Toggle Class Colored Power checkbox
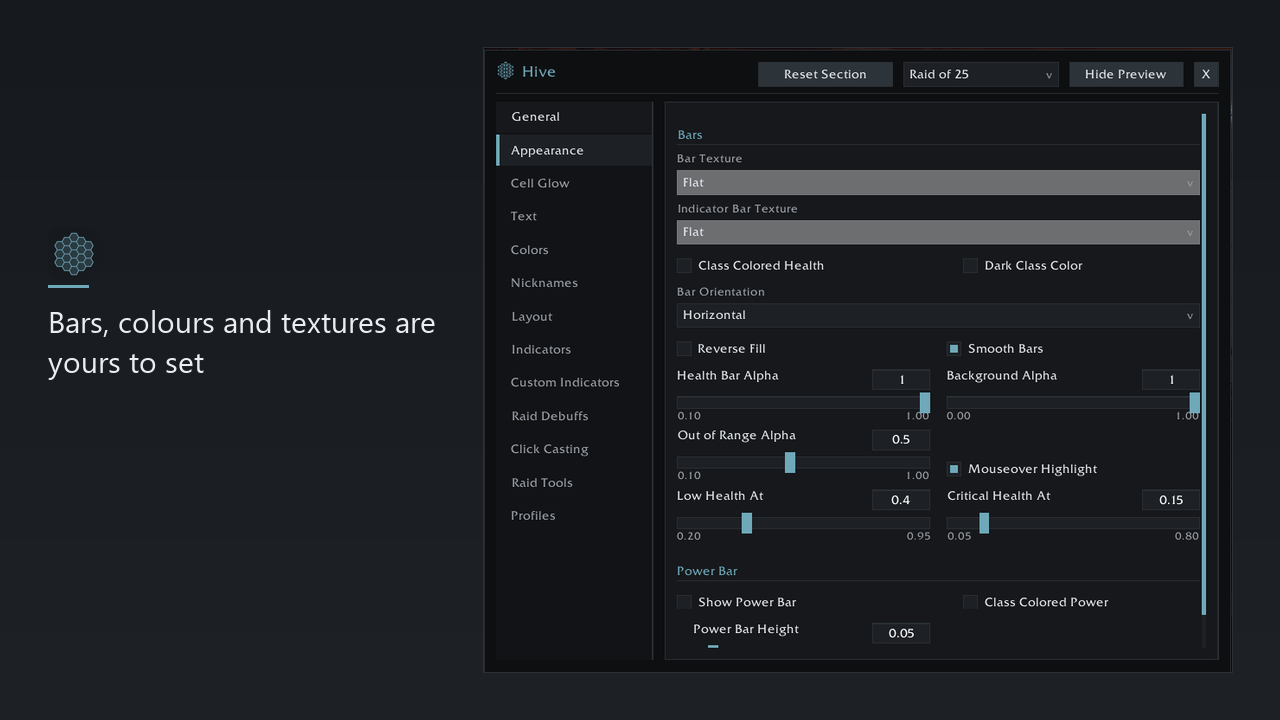The width and height of the screenshot is (1280, 720). (970, 602)
